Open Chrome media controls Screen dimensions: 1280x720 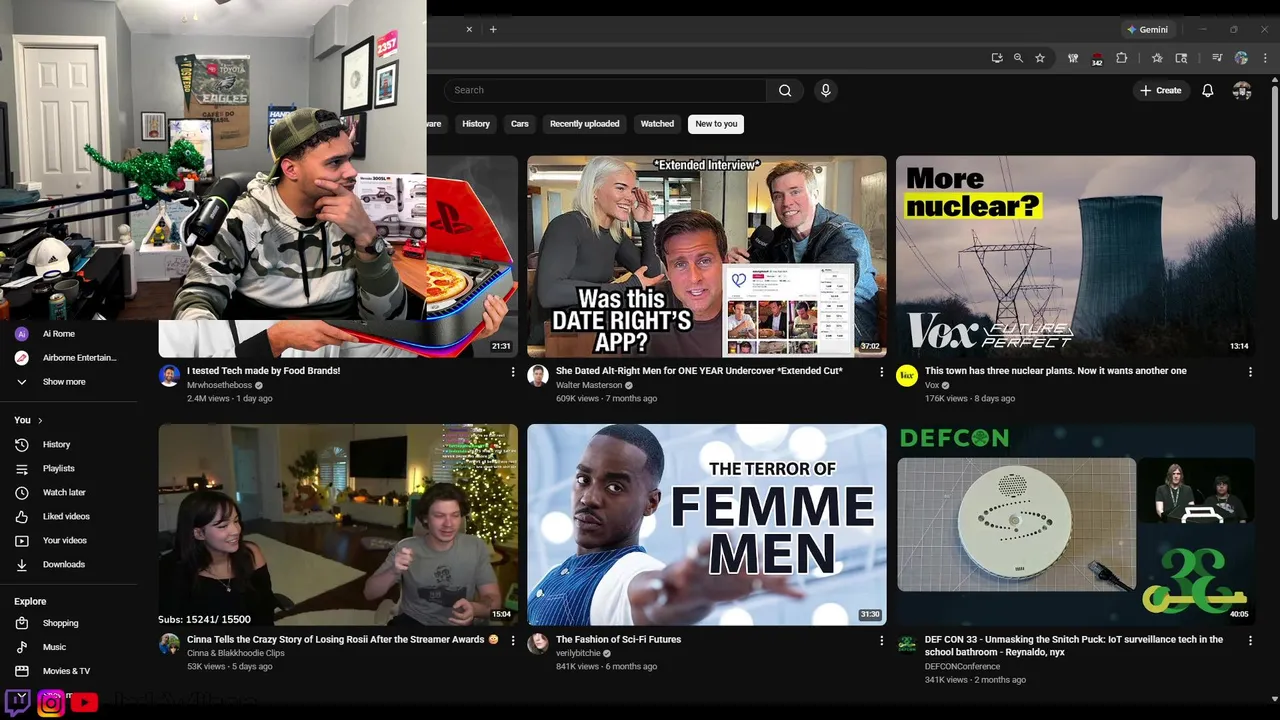(1217, 58)
